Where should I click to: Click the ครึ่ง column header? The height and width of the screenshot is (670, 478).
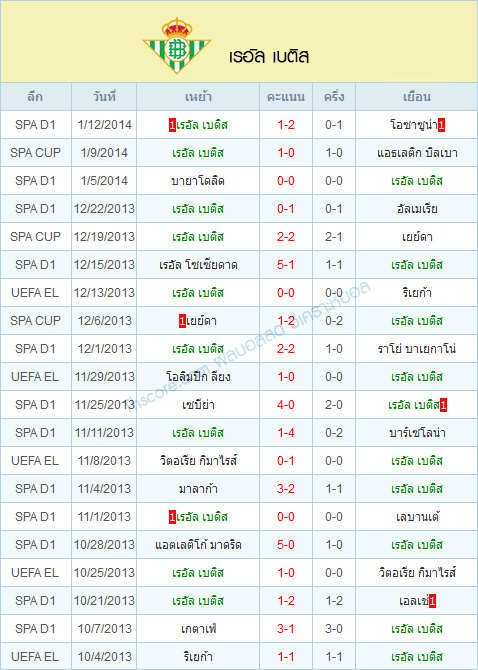click(x=334, y=97)
